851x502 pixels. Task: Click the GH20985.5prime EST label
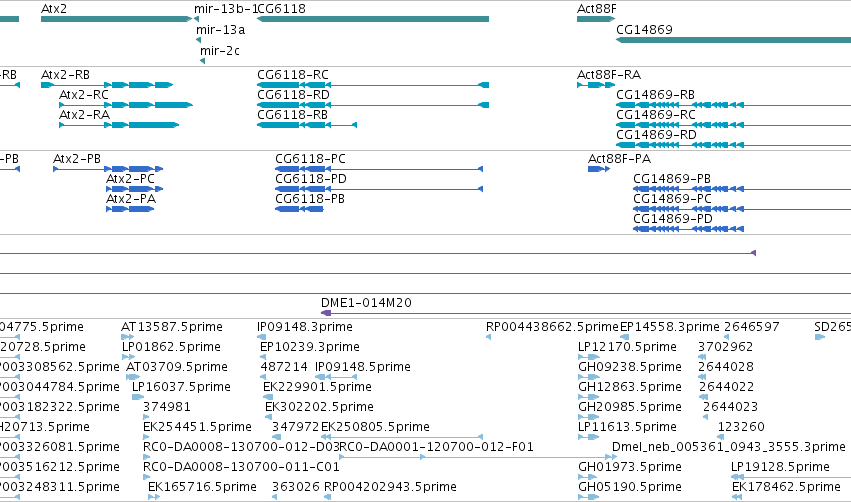[x=630, y=408]
